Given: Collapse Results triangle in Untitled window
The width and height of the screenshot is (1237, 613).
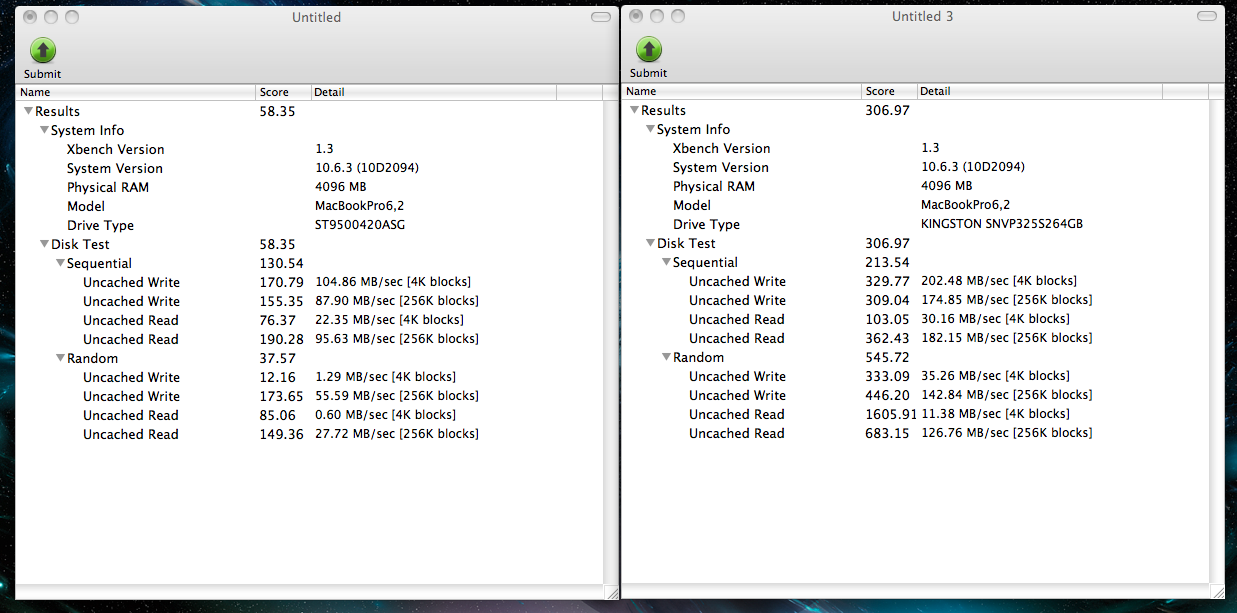Looking at the screenshot, I should point(28,112).
